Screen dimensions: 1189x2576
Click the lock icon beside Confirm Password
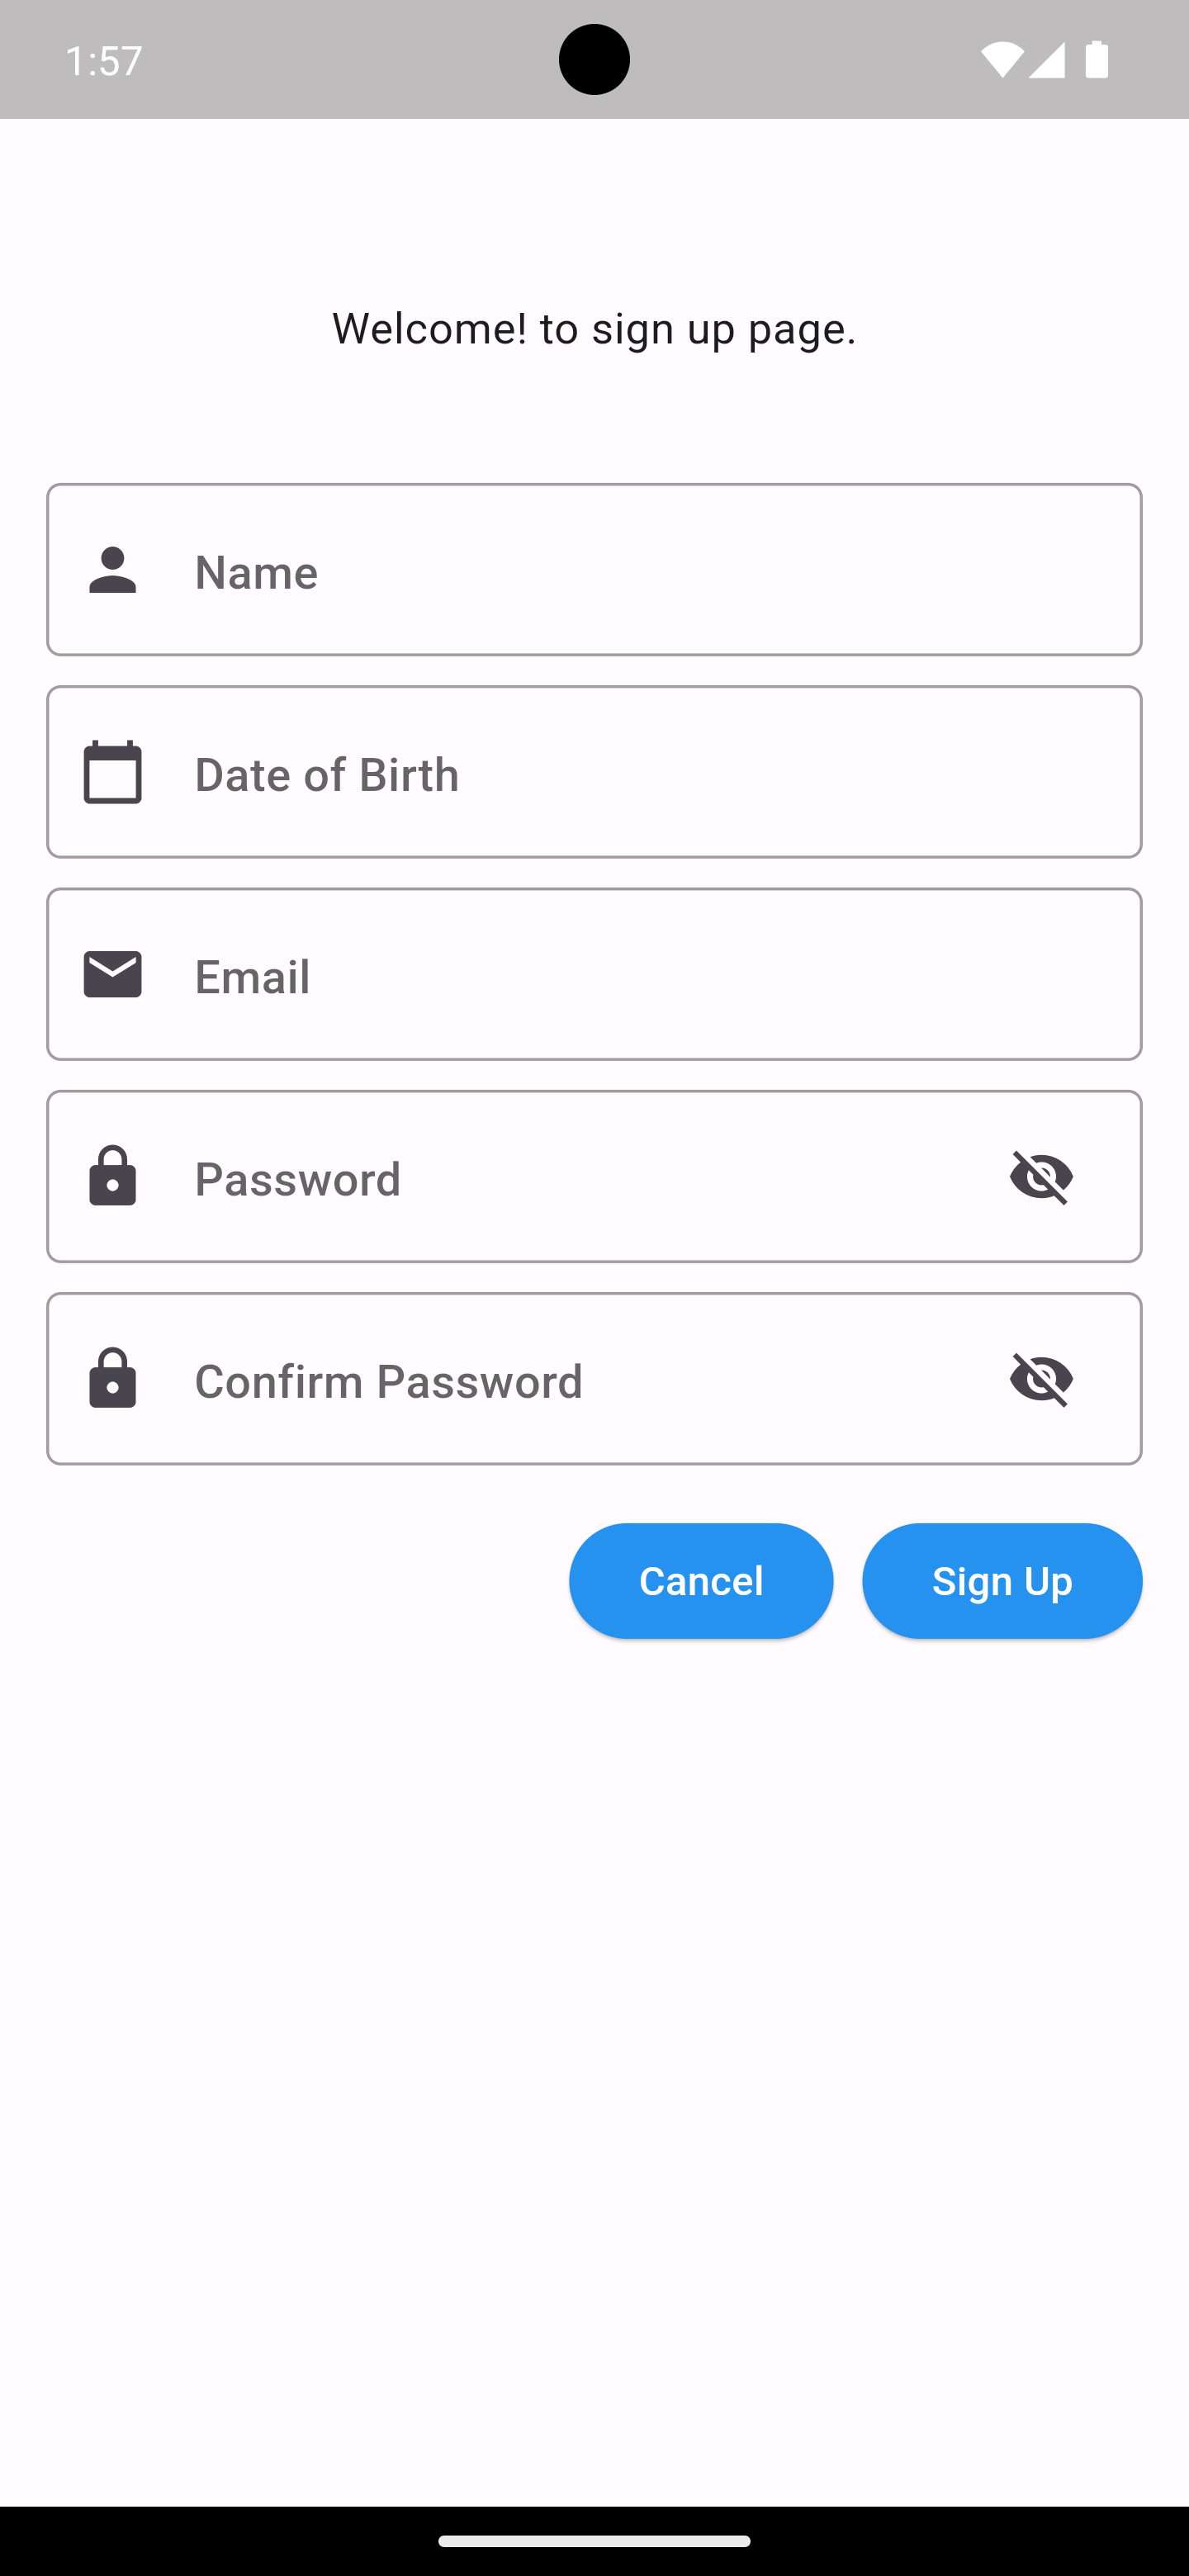point(112,1379)
